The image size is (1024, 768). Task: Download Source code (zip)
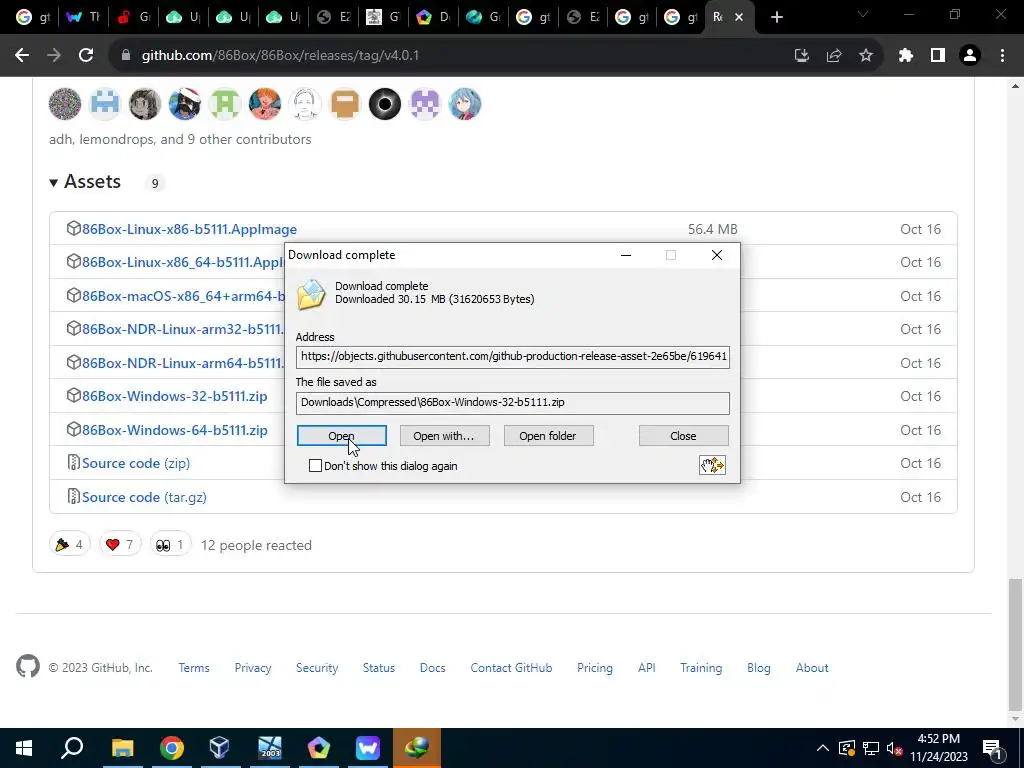[136, 463]
